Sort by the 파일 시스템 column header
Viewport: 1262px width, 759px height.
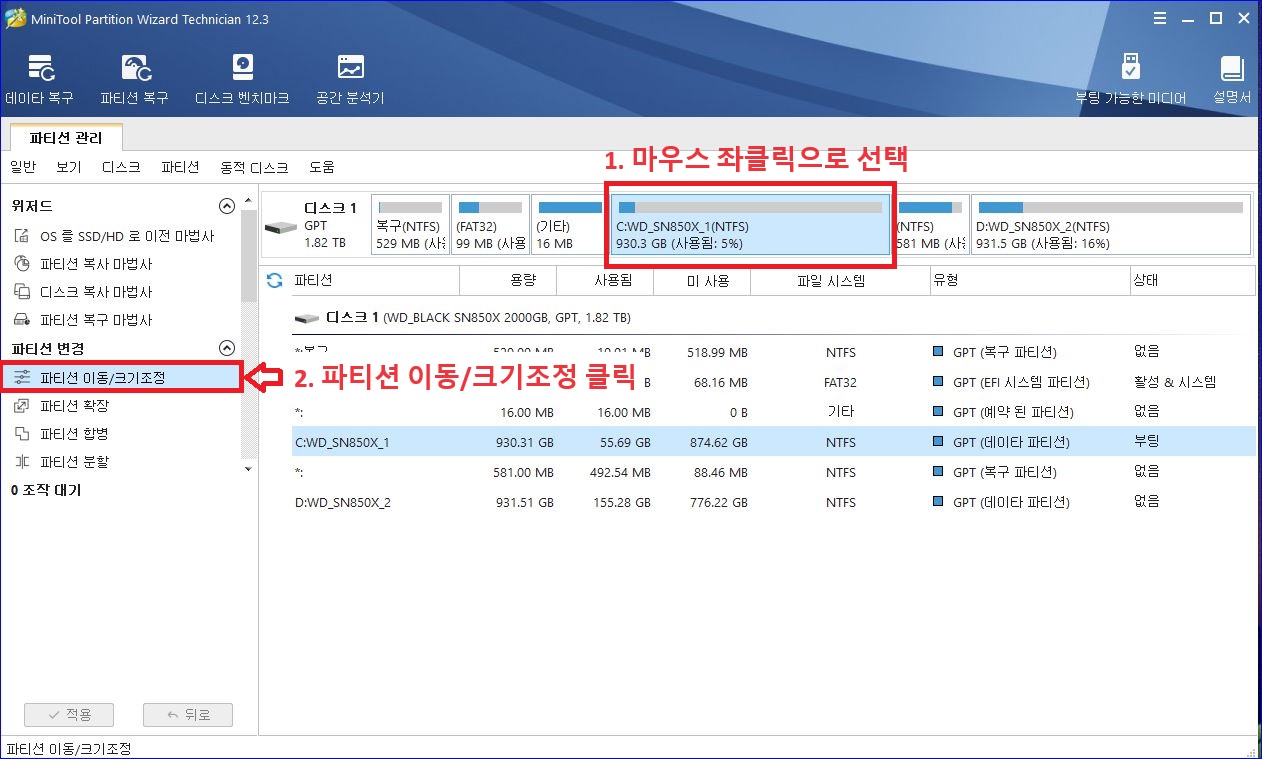(x=840, y=281)
